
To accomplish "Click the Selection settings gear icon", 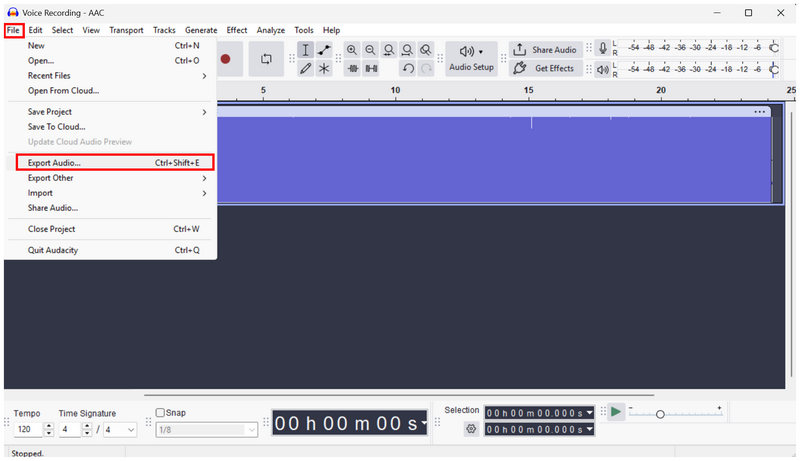I will (x=471, y=429).
